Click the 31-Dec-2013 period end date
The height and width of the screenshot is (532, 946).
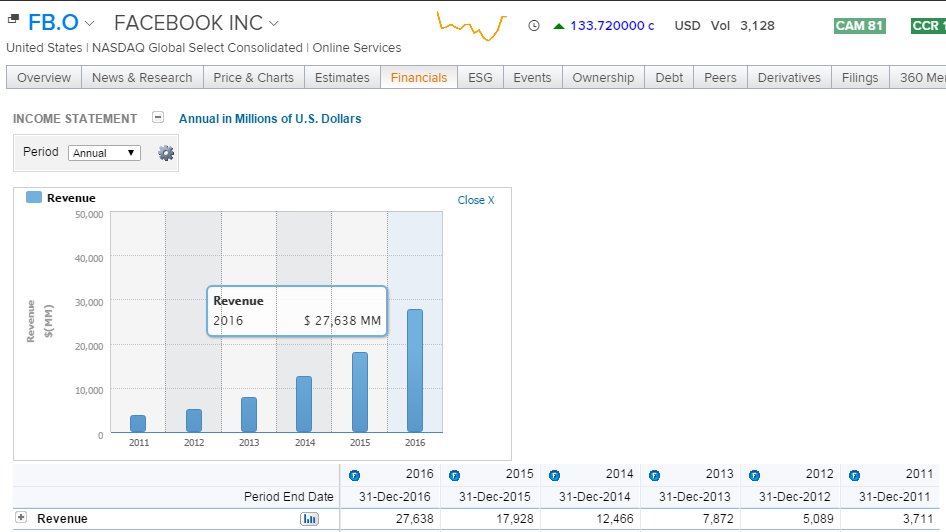point(694,497)
